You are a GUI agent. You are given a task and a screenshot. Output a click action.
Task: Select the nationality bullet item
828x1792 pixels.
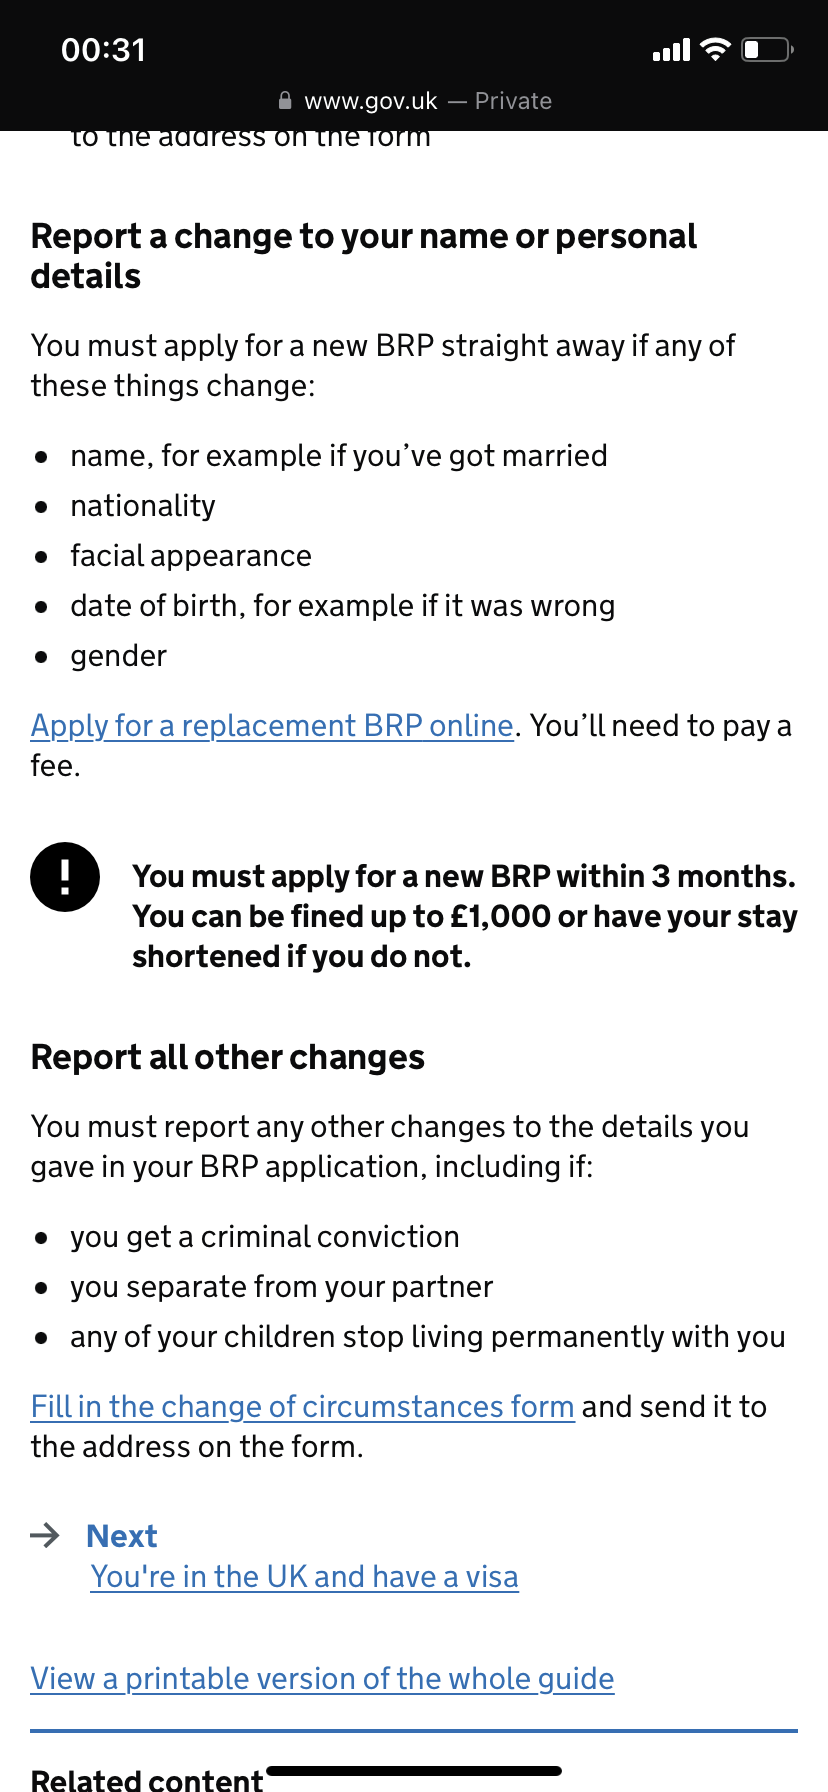click(142, 506)
